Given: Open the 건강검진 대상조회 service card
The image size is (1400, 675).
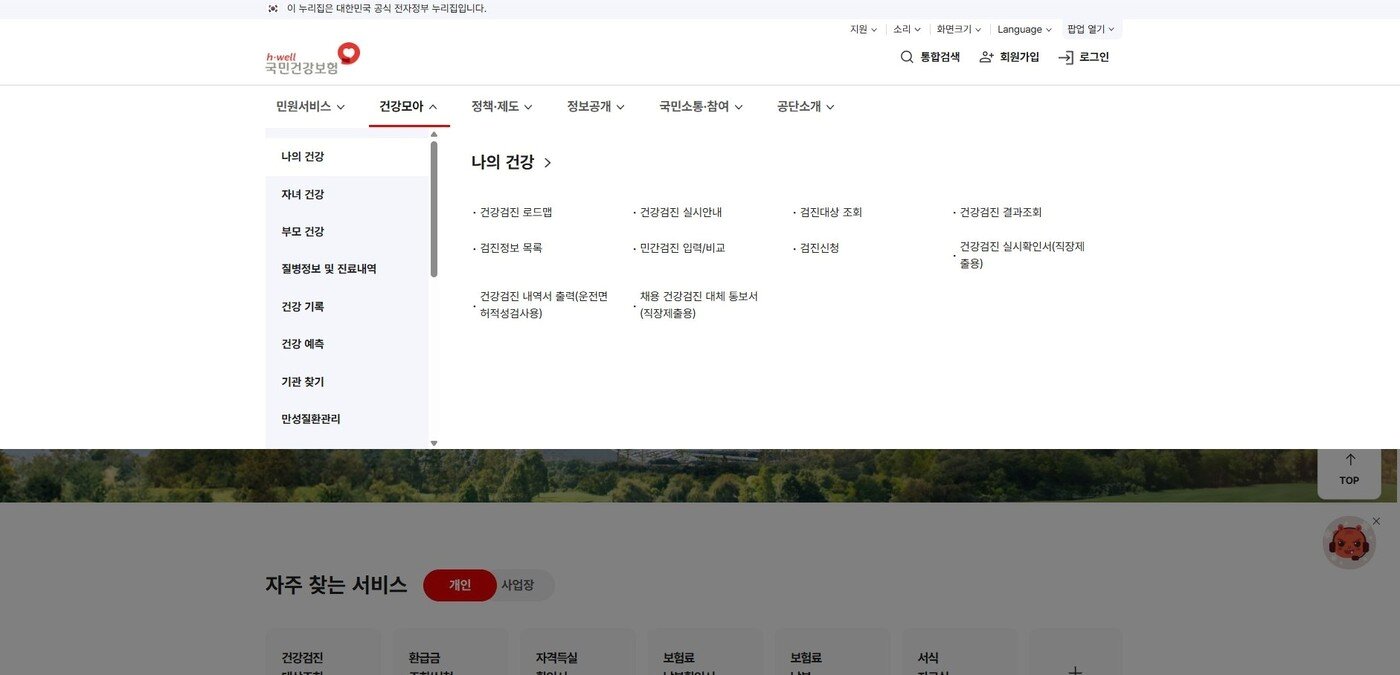Looking at the screenshot, I should pos(323,652).
